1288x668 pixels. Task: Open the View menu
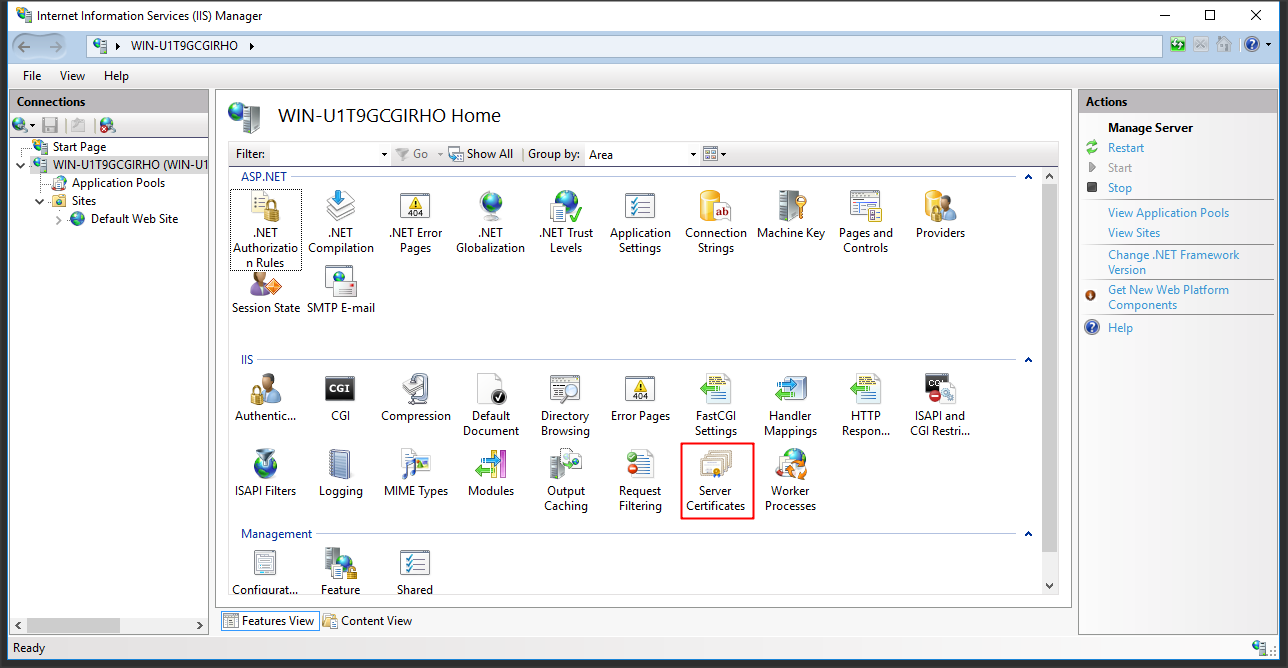(x=72, y=76)
